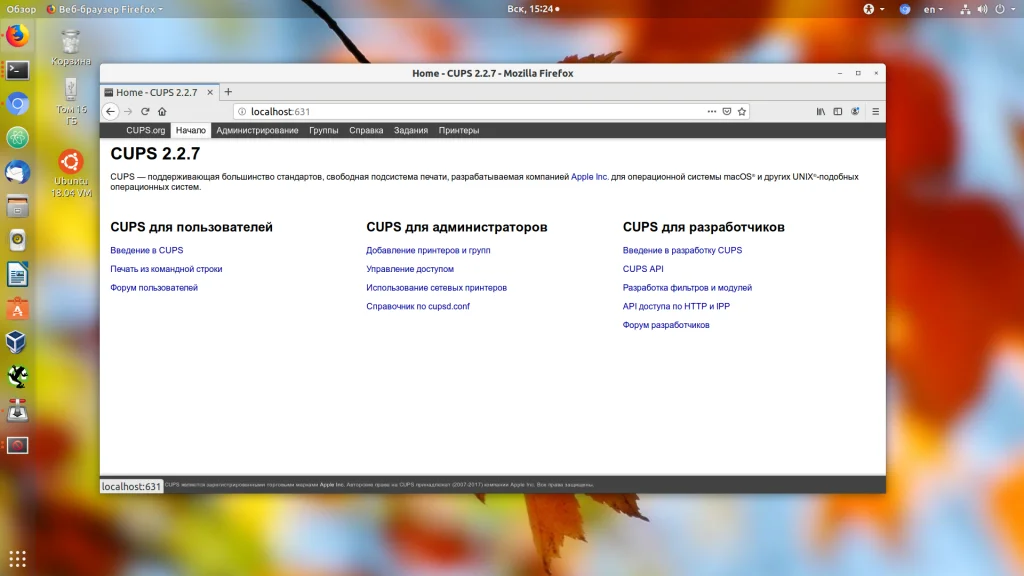The width and height of the screenshot is (1024, 576).
Task: Open the black-and-white bird dock icon
Action: pos(18,377)
